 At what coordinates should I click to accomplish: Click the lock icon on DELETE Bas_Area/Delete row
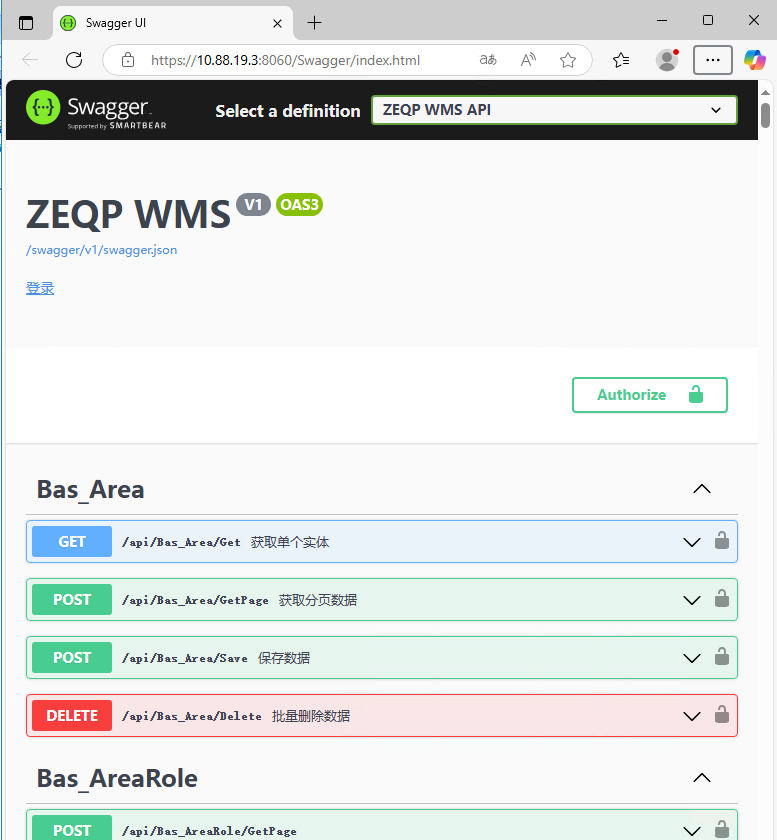click(721, 715)
